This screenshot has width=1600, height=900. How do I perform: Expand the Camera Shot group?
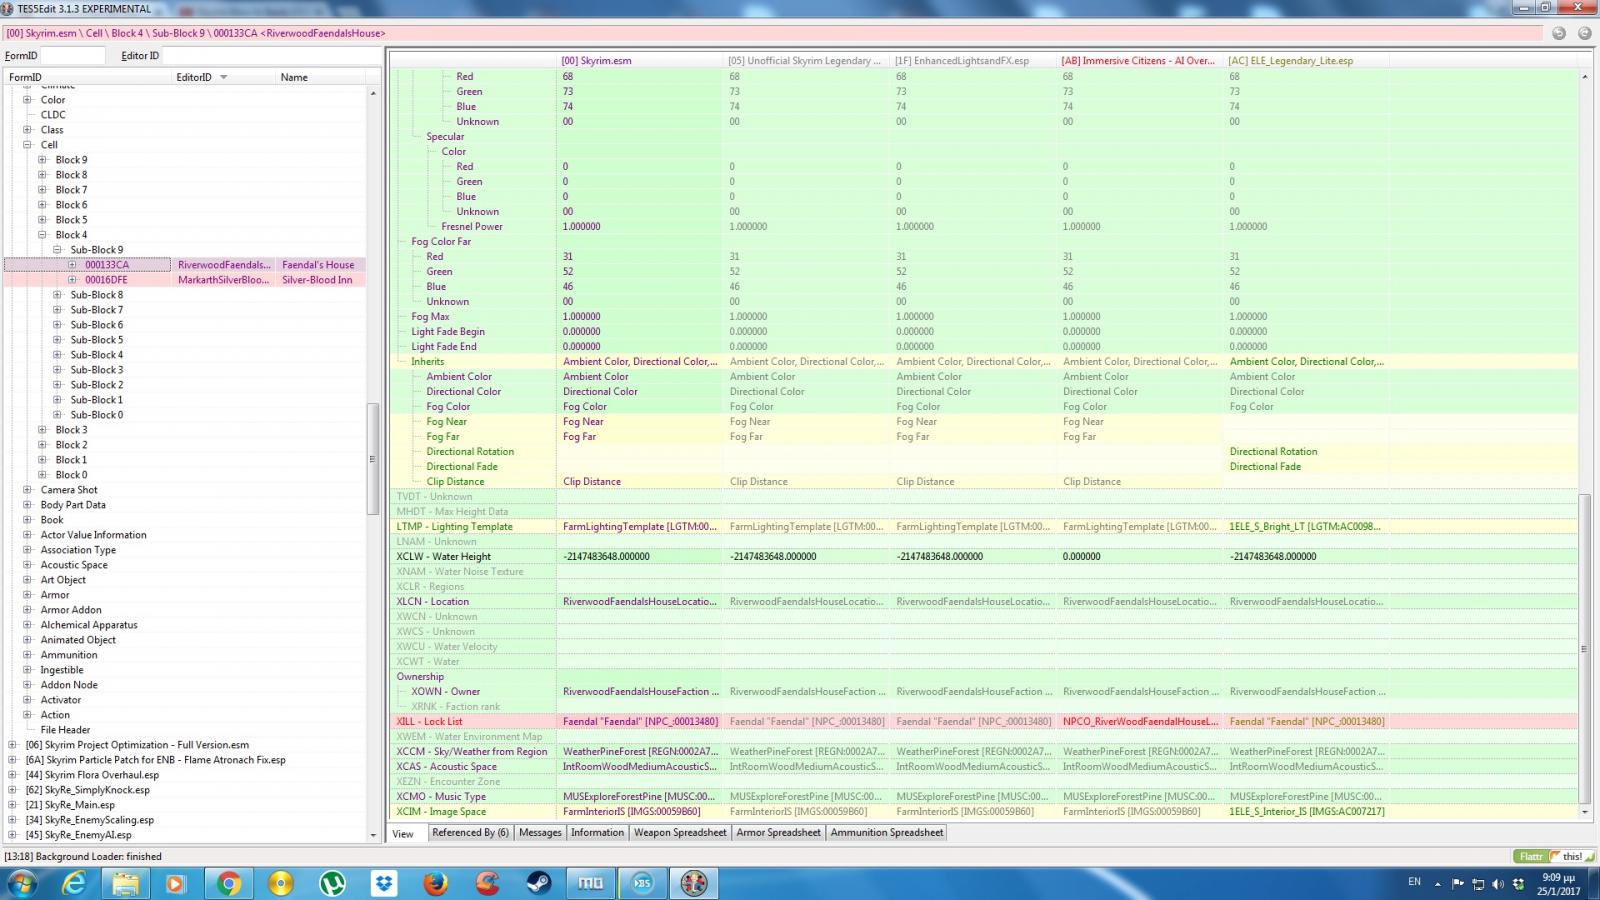(27, 490)
